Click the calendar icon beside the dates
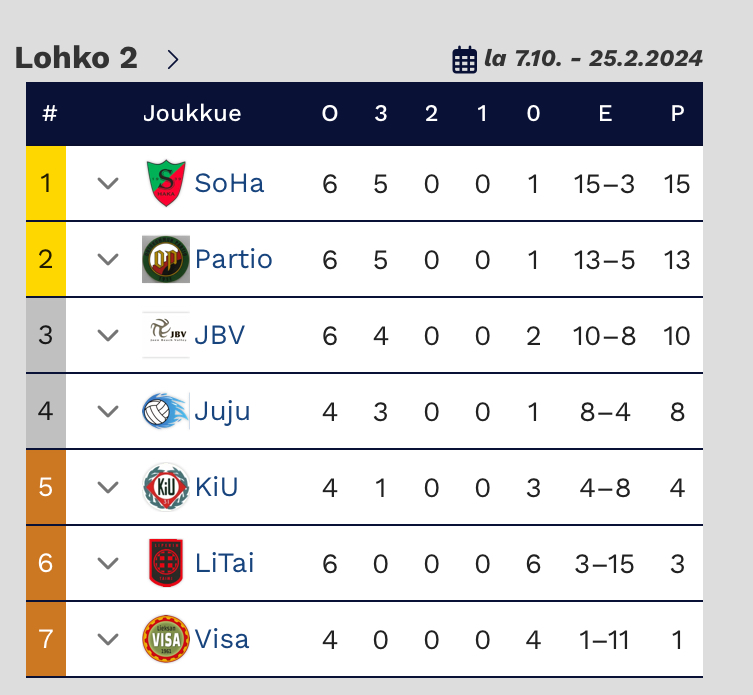Image resolution: width=753 pixels, height=695 pixels. [x=464, y=60]
